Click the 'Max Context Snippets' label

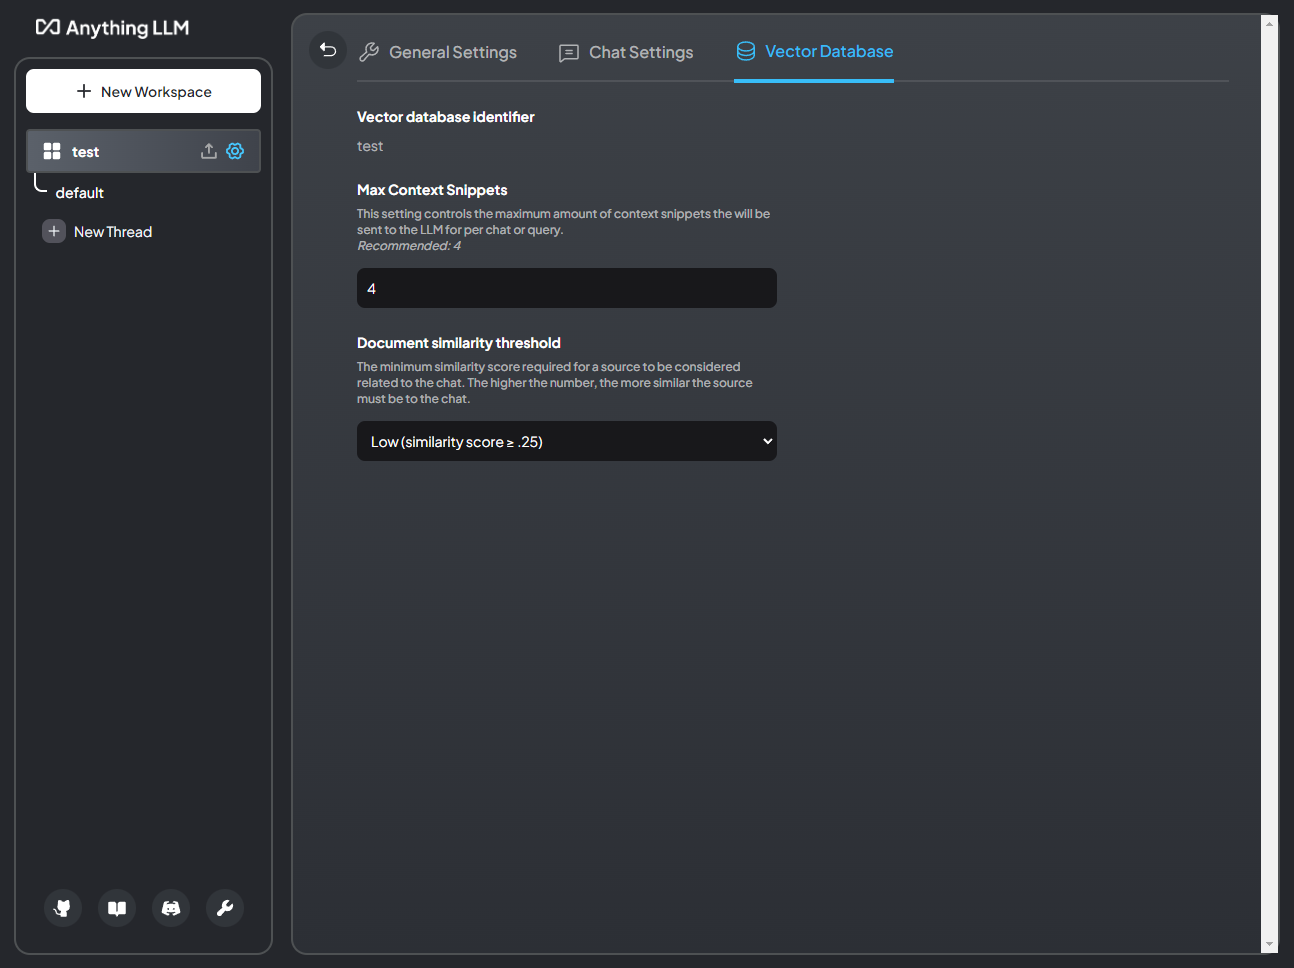[432, 190]
